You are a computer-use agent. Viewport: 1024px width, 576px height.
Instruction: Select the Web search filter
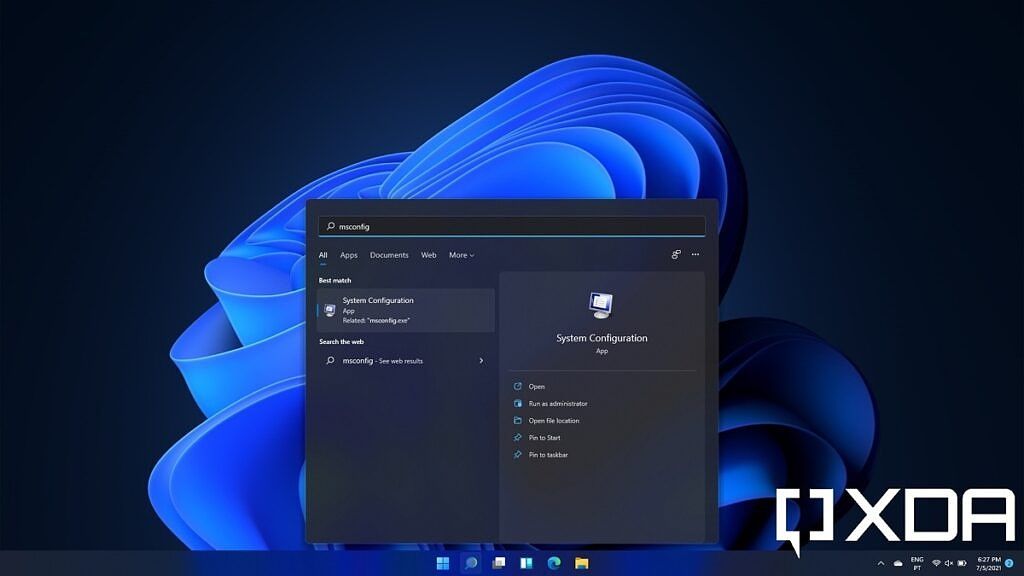point(428,255)
